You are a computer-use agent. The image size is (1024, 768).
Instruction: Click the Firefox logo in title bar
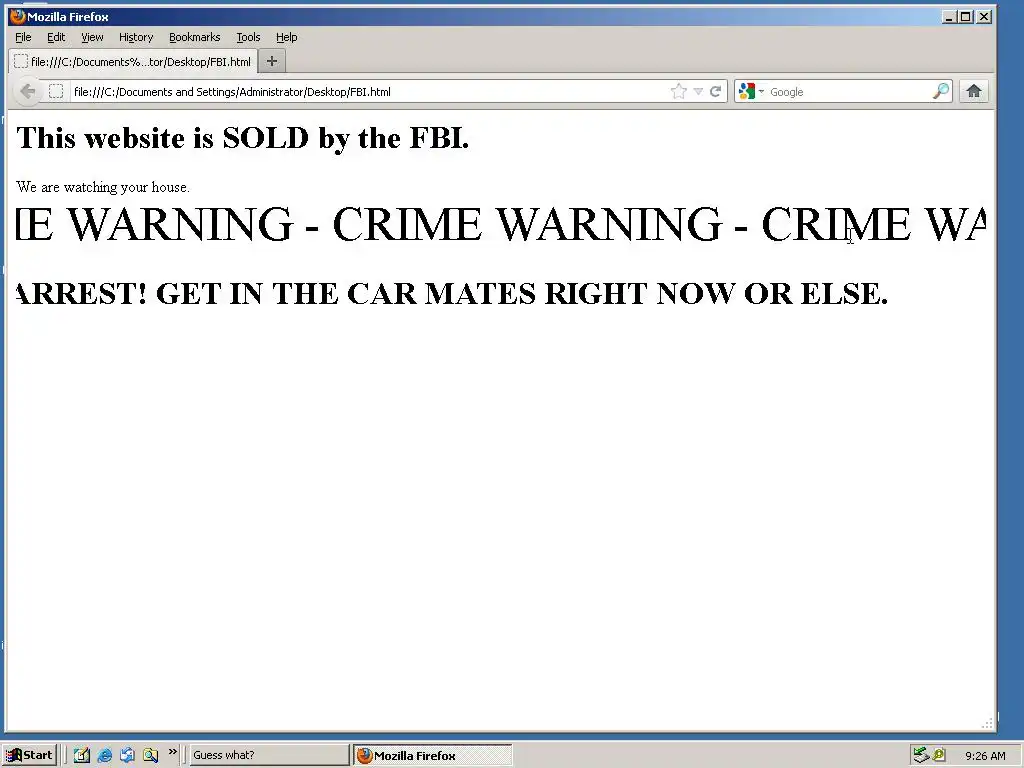(x=18, y=16)
